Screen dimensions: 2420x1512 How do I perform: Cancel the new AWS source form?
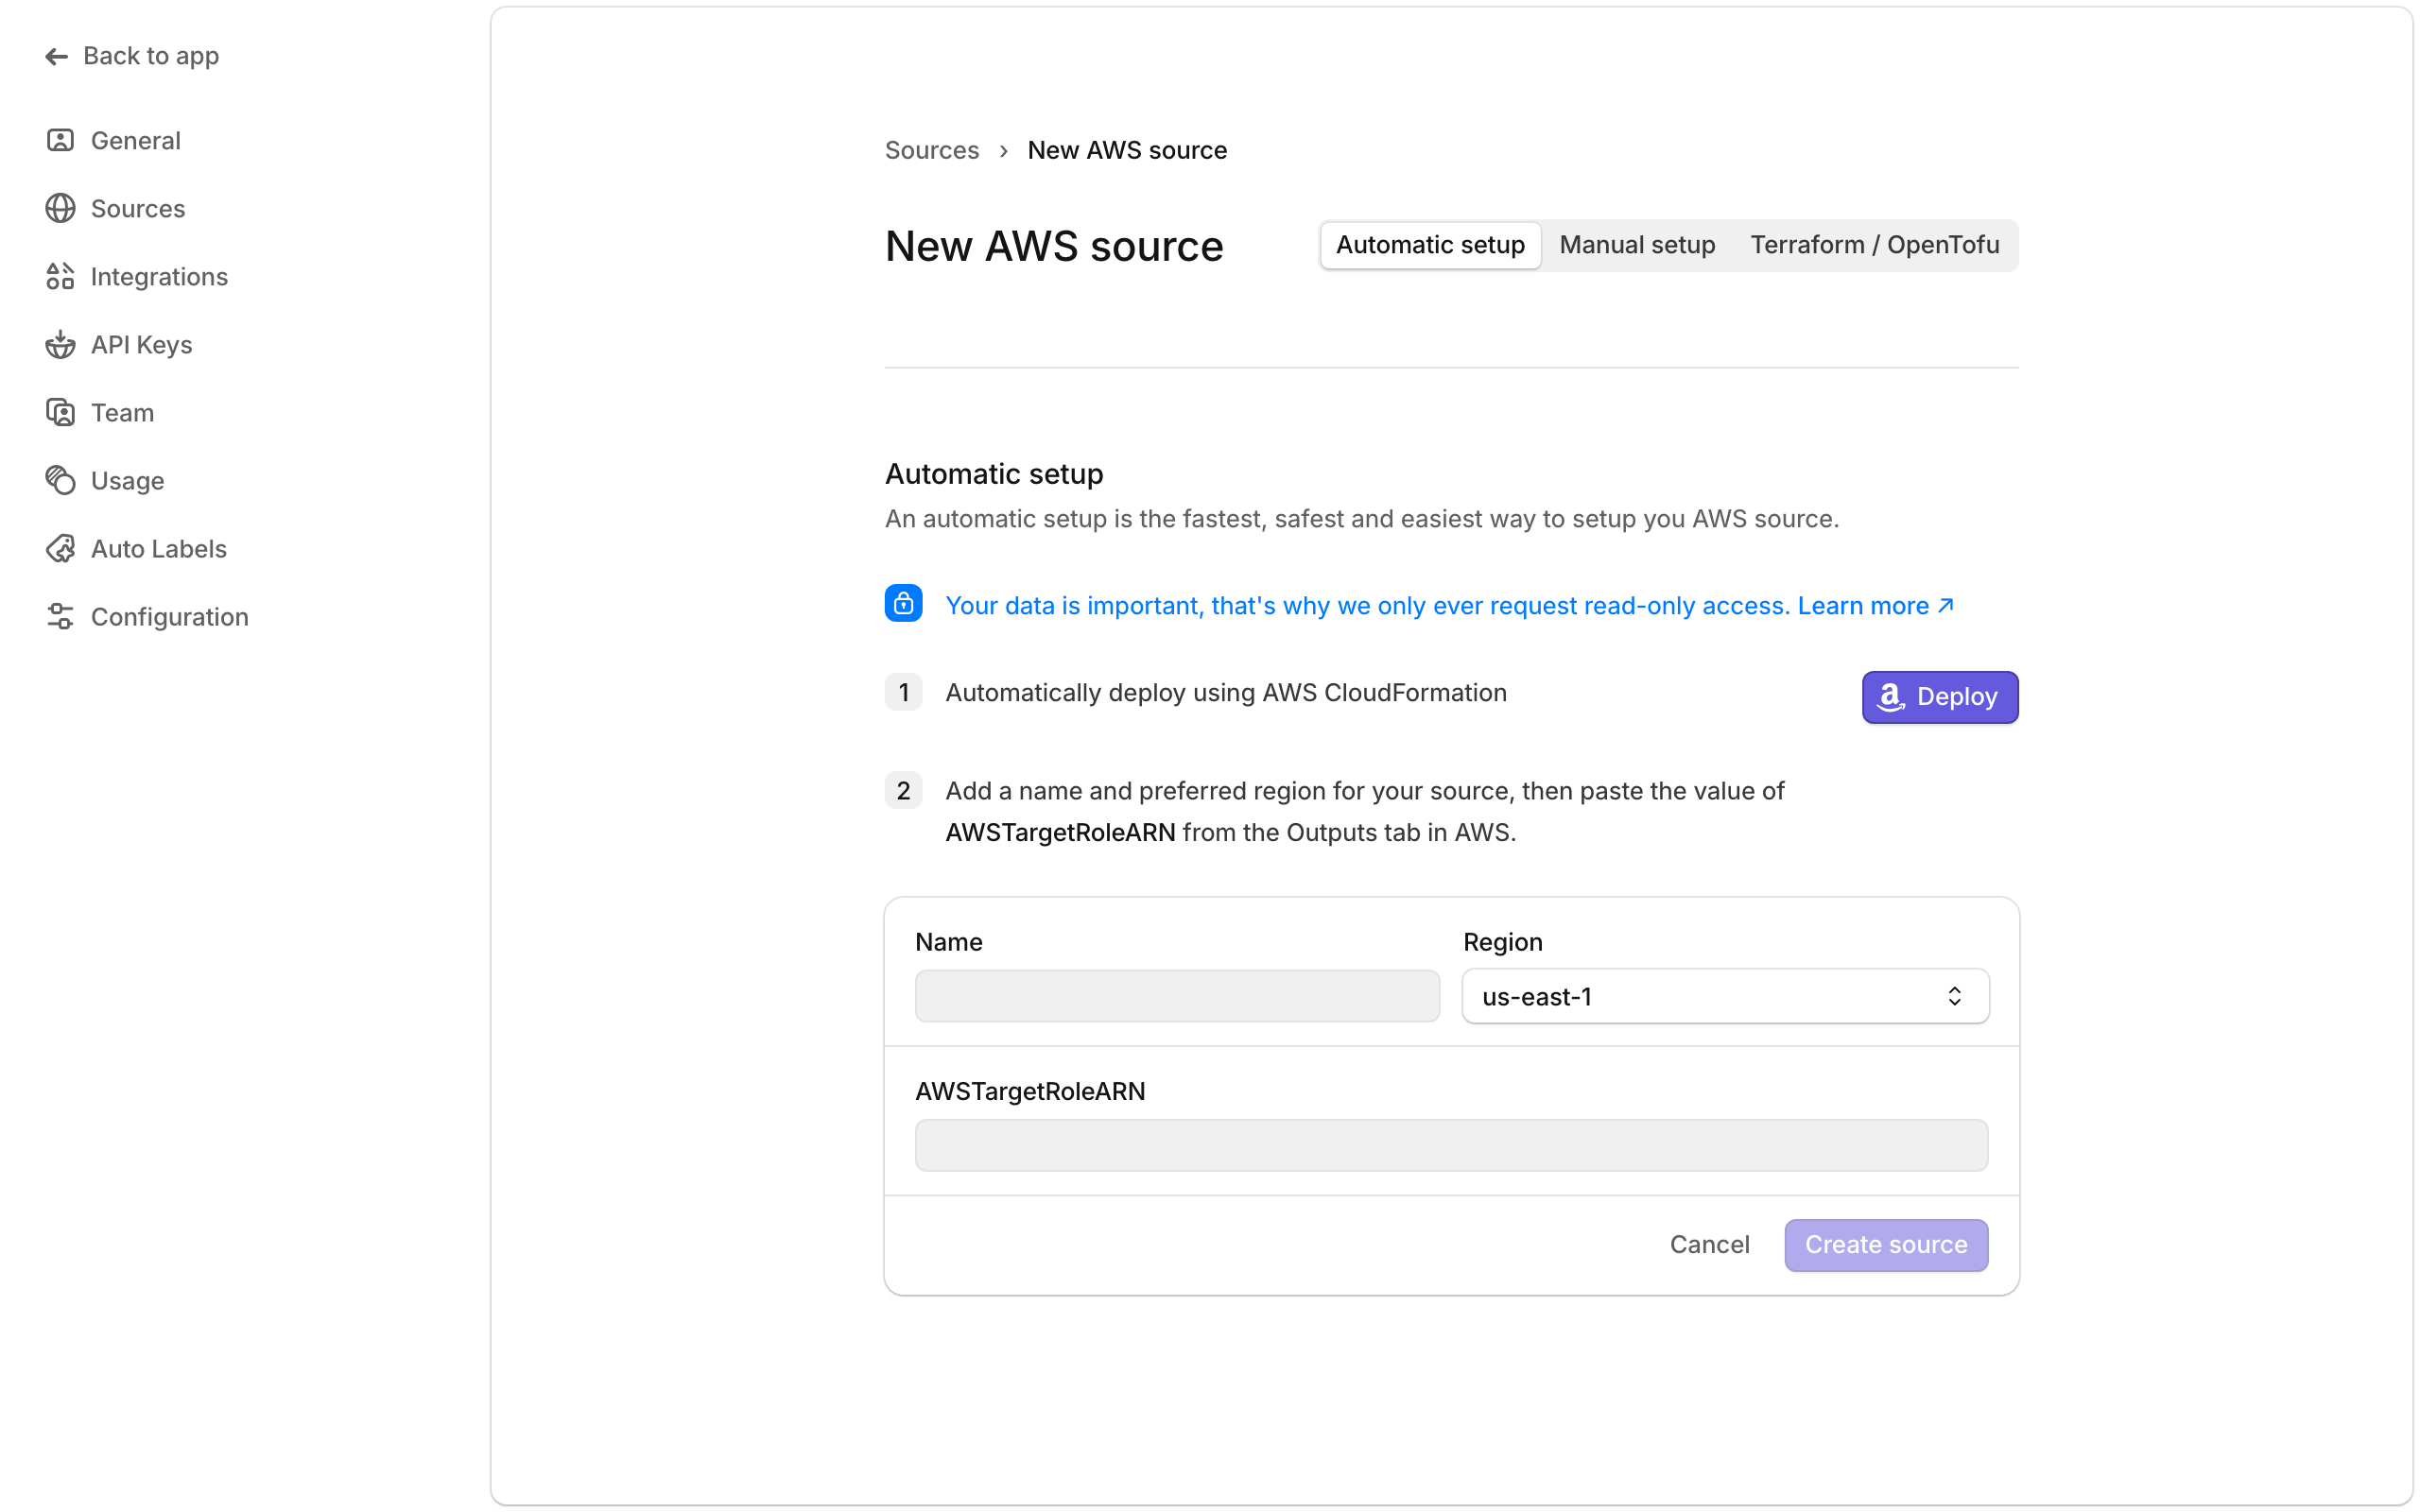1709,1244
